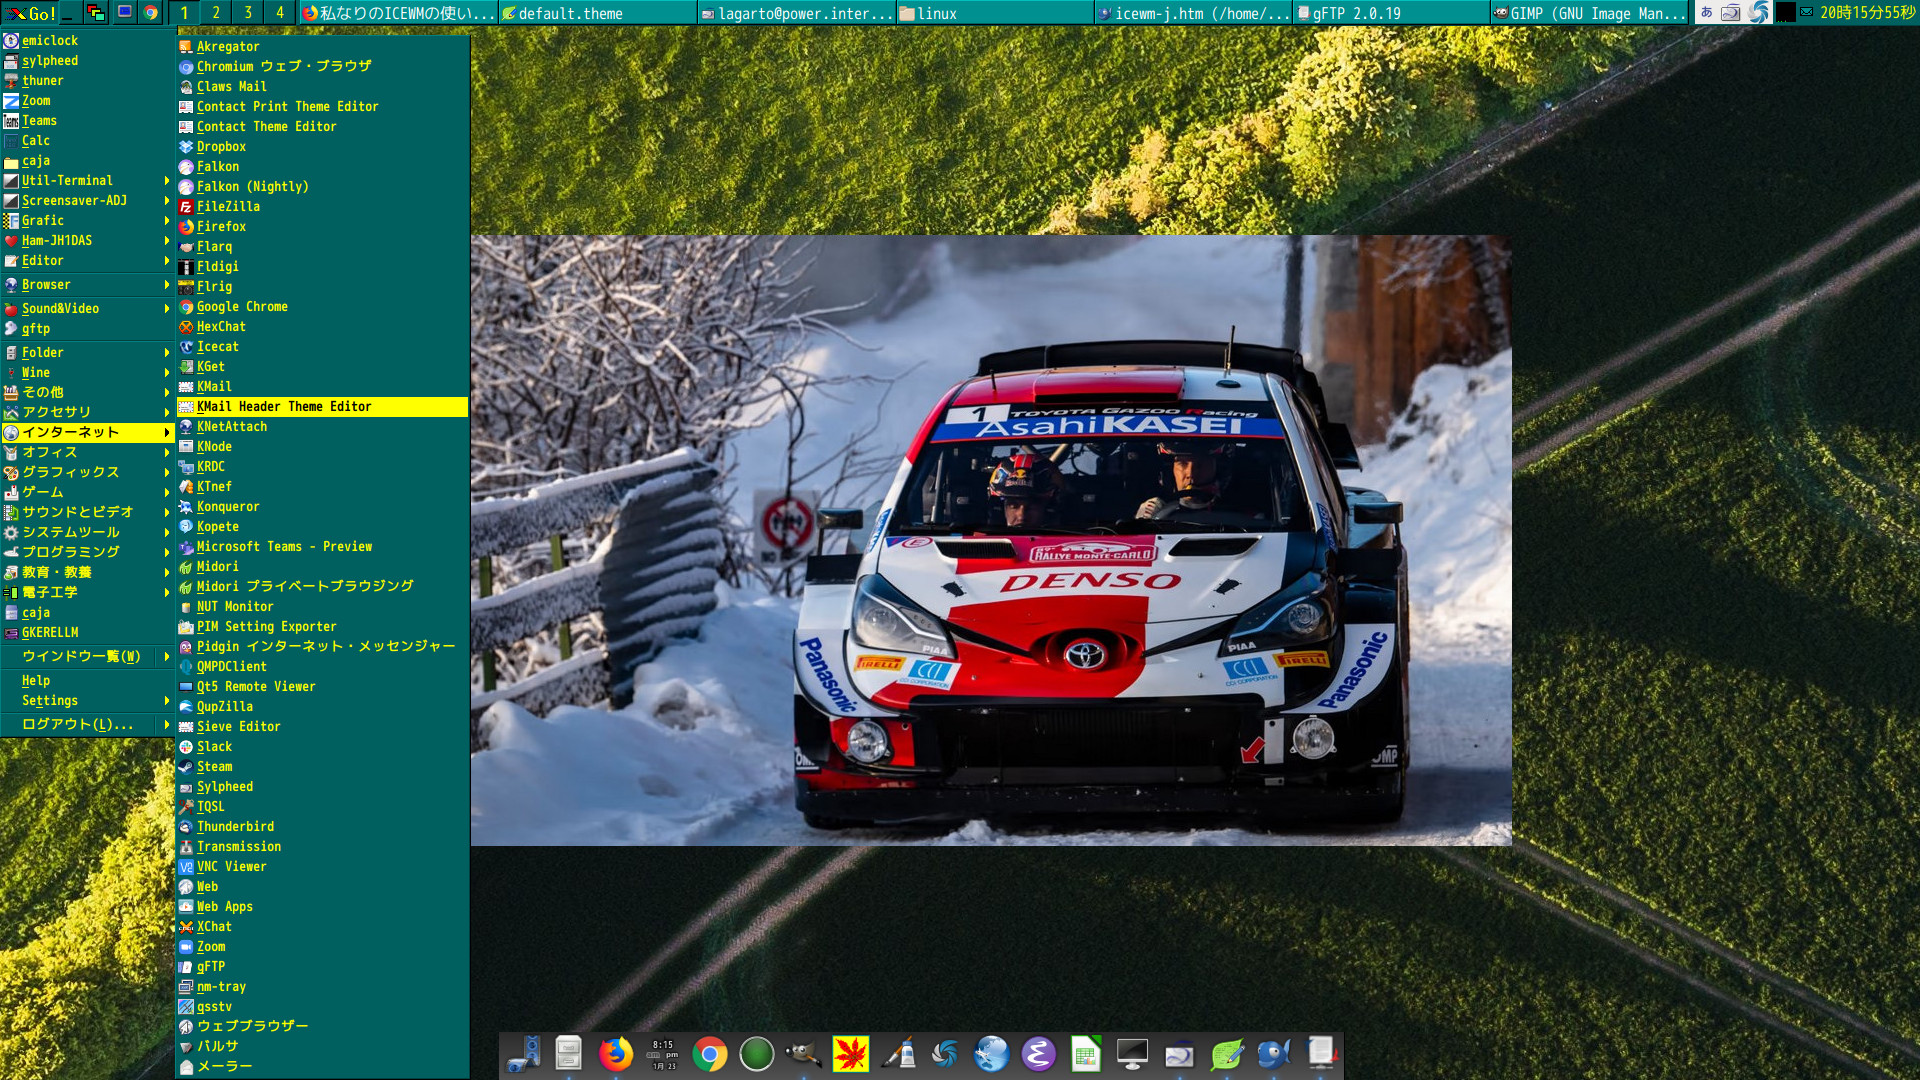Open the file cabinet icon in dock
This screenshot has width=1920, height=1080.
(x=568, y=1054)
